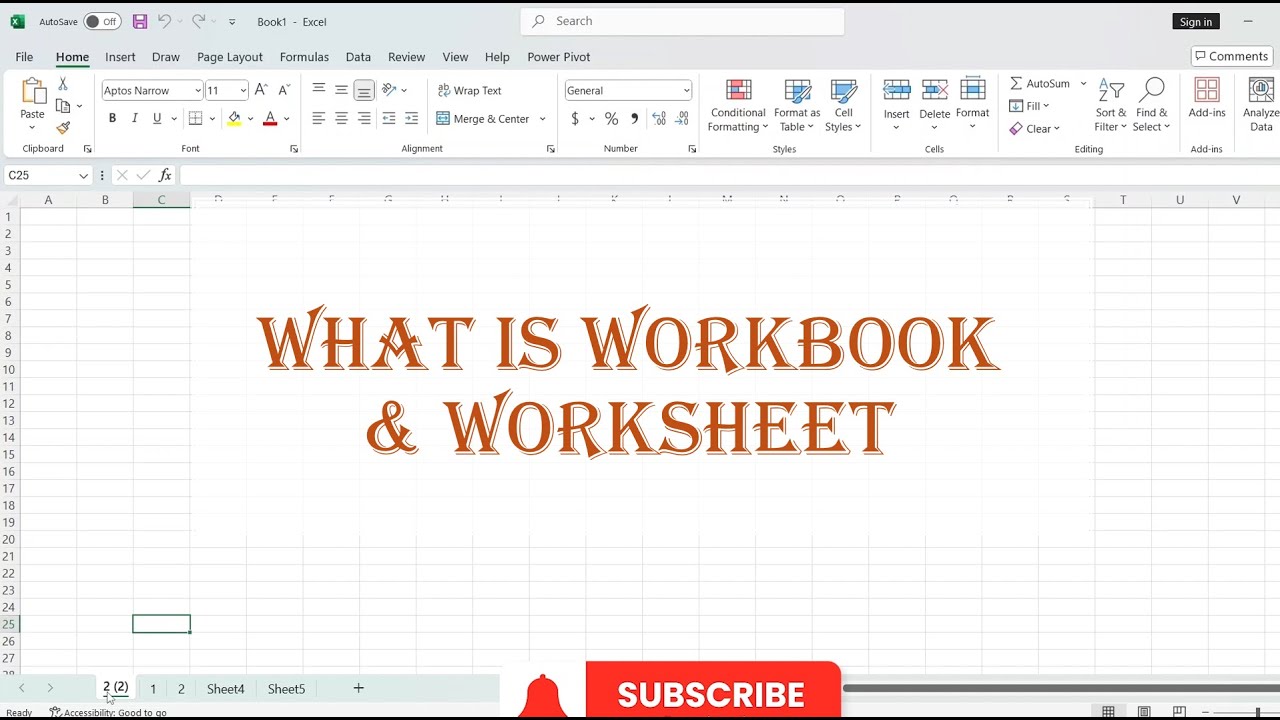1280x720 pixels.
Task: Select the Format Painter brush
Action: pos(63,128)
